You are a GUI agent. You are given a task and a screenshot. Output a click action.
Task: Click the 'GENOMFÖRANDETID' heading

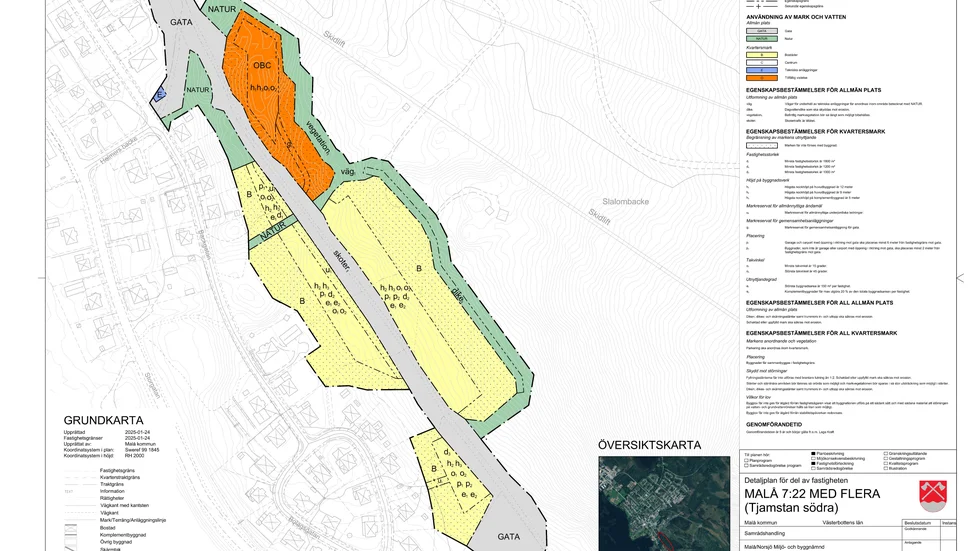pos(773,425)
